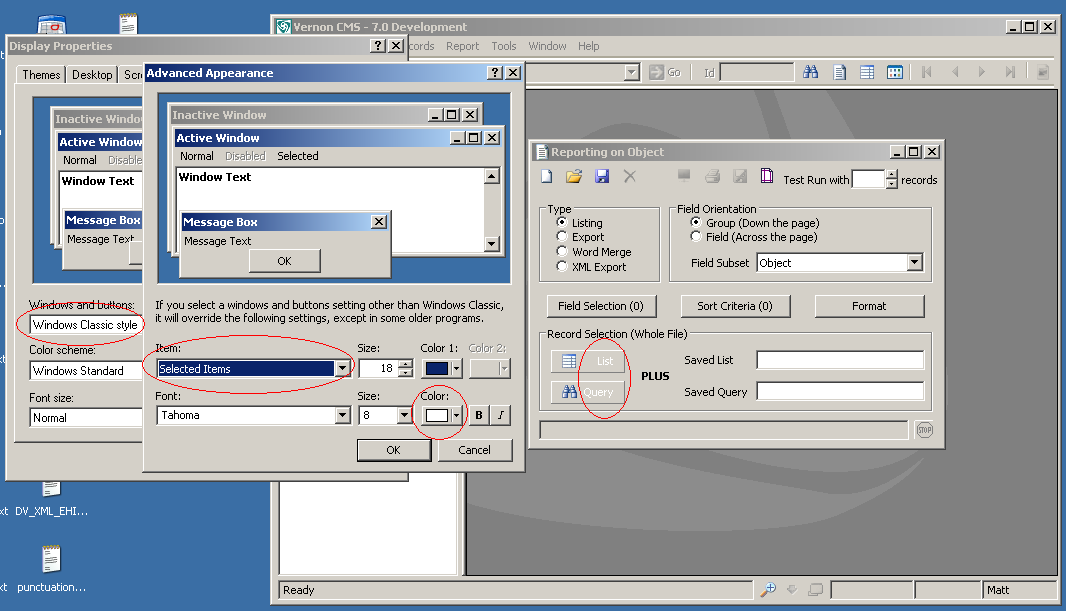Screen dimensions: 1066x611
Task: Click the binoculars search icon in Vernon toolbar
Action: [x=810, y=72]
